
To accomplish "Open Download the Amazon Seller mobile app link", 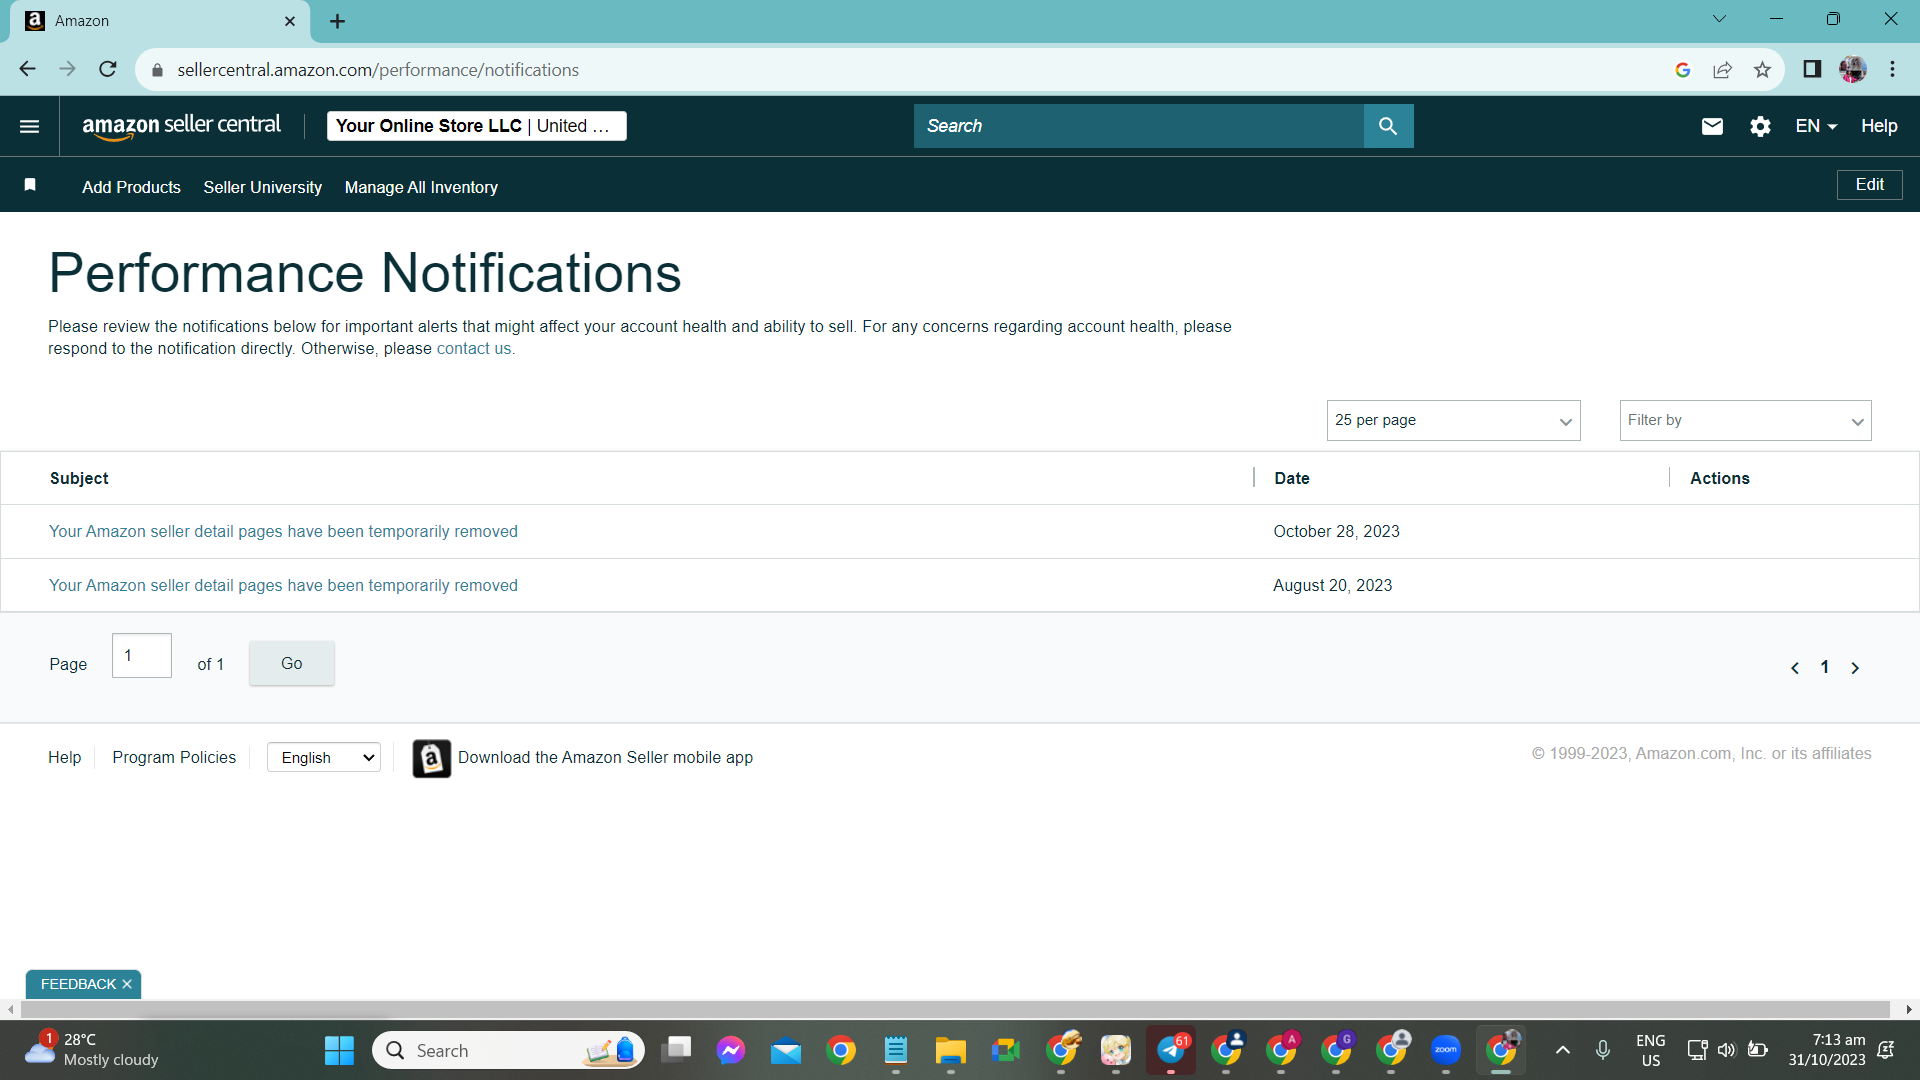I will coord(605,758).
